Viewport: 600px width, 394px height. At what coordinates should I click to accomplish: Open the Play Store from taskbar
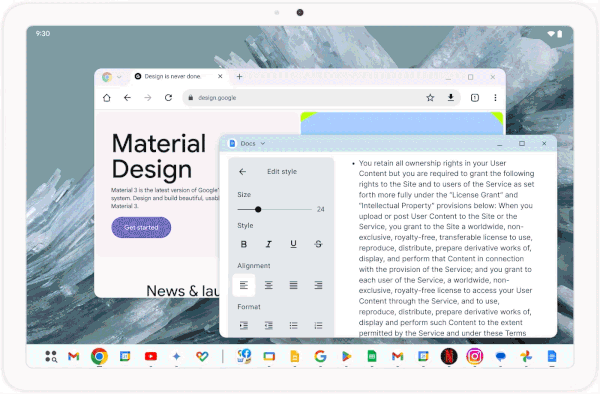coord(346,357)
